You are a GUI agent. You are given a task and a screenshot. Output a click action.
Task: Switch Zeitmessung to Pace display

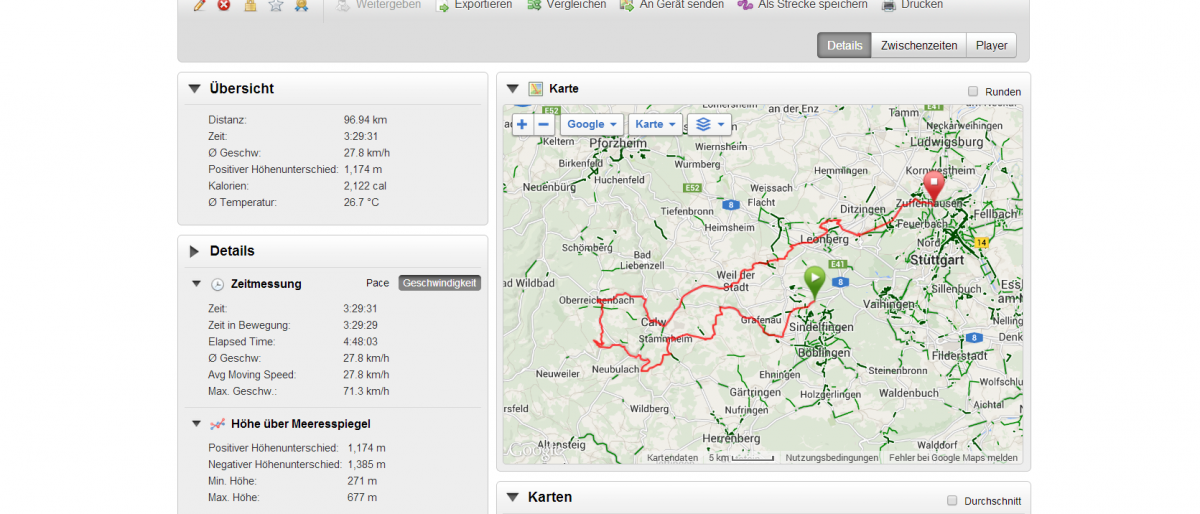pyautogui.click(x=377, y=283)
